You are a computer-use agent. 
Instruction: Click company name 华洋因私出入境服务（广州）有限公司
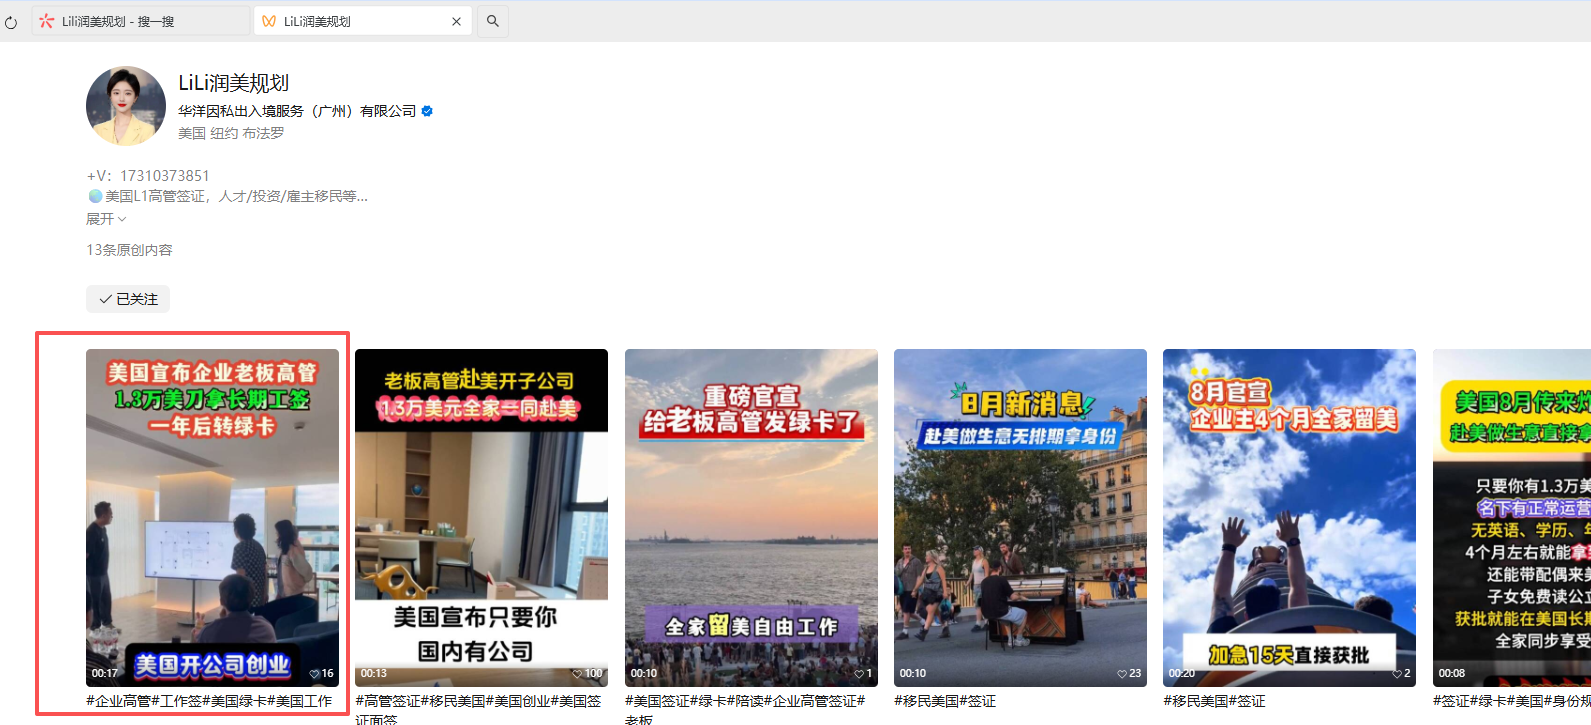coord(297,111)
